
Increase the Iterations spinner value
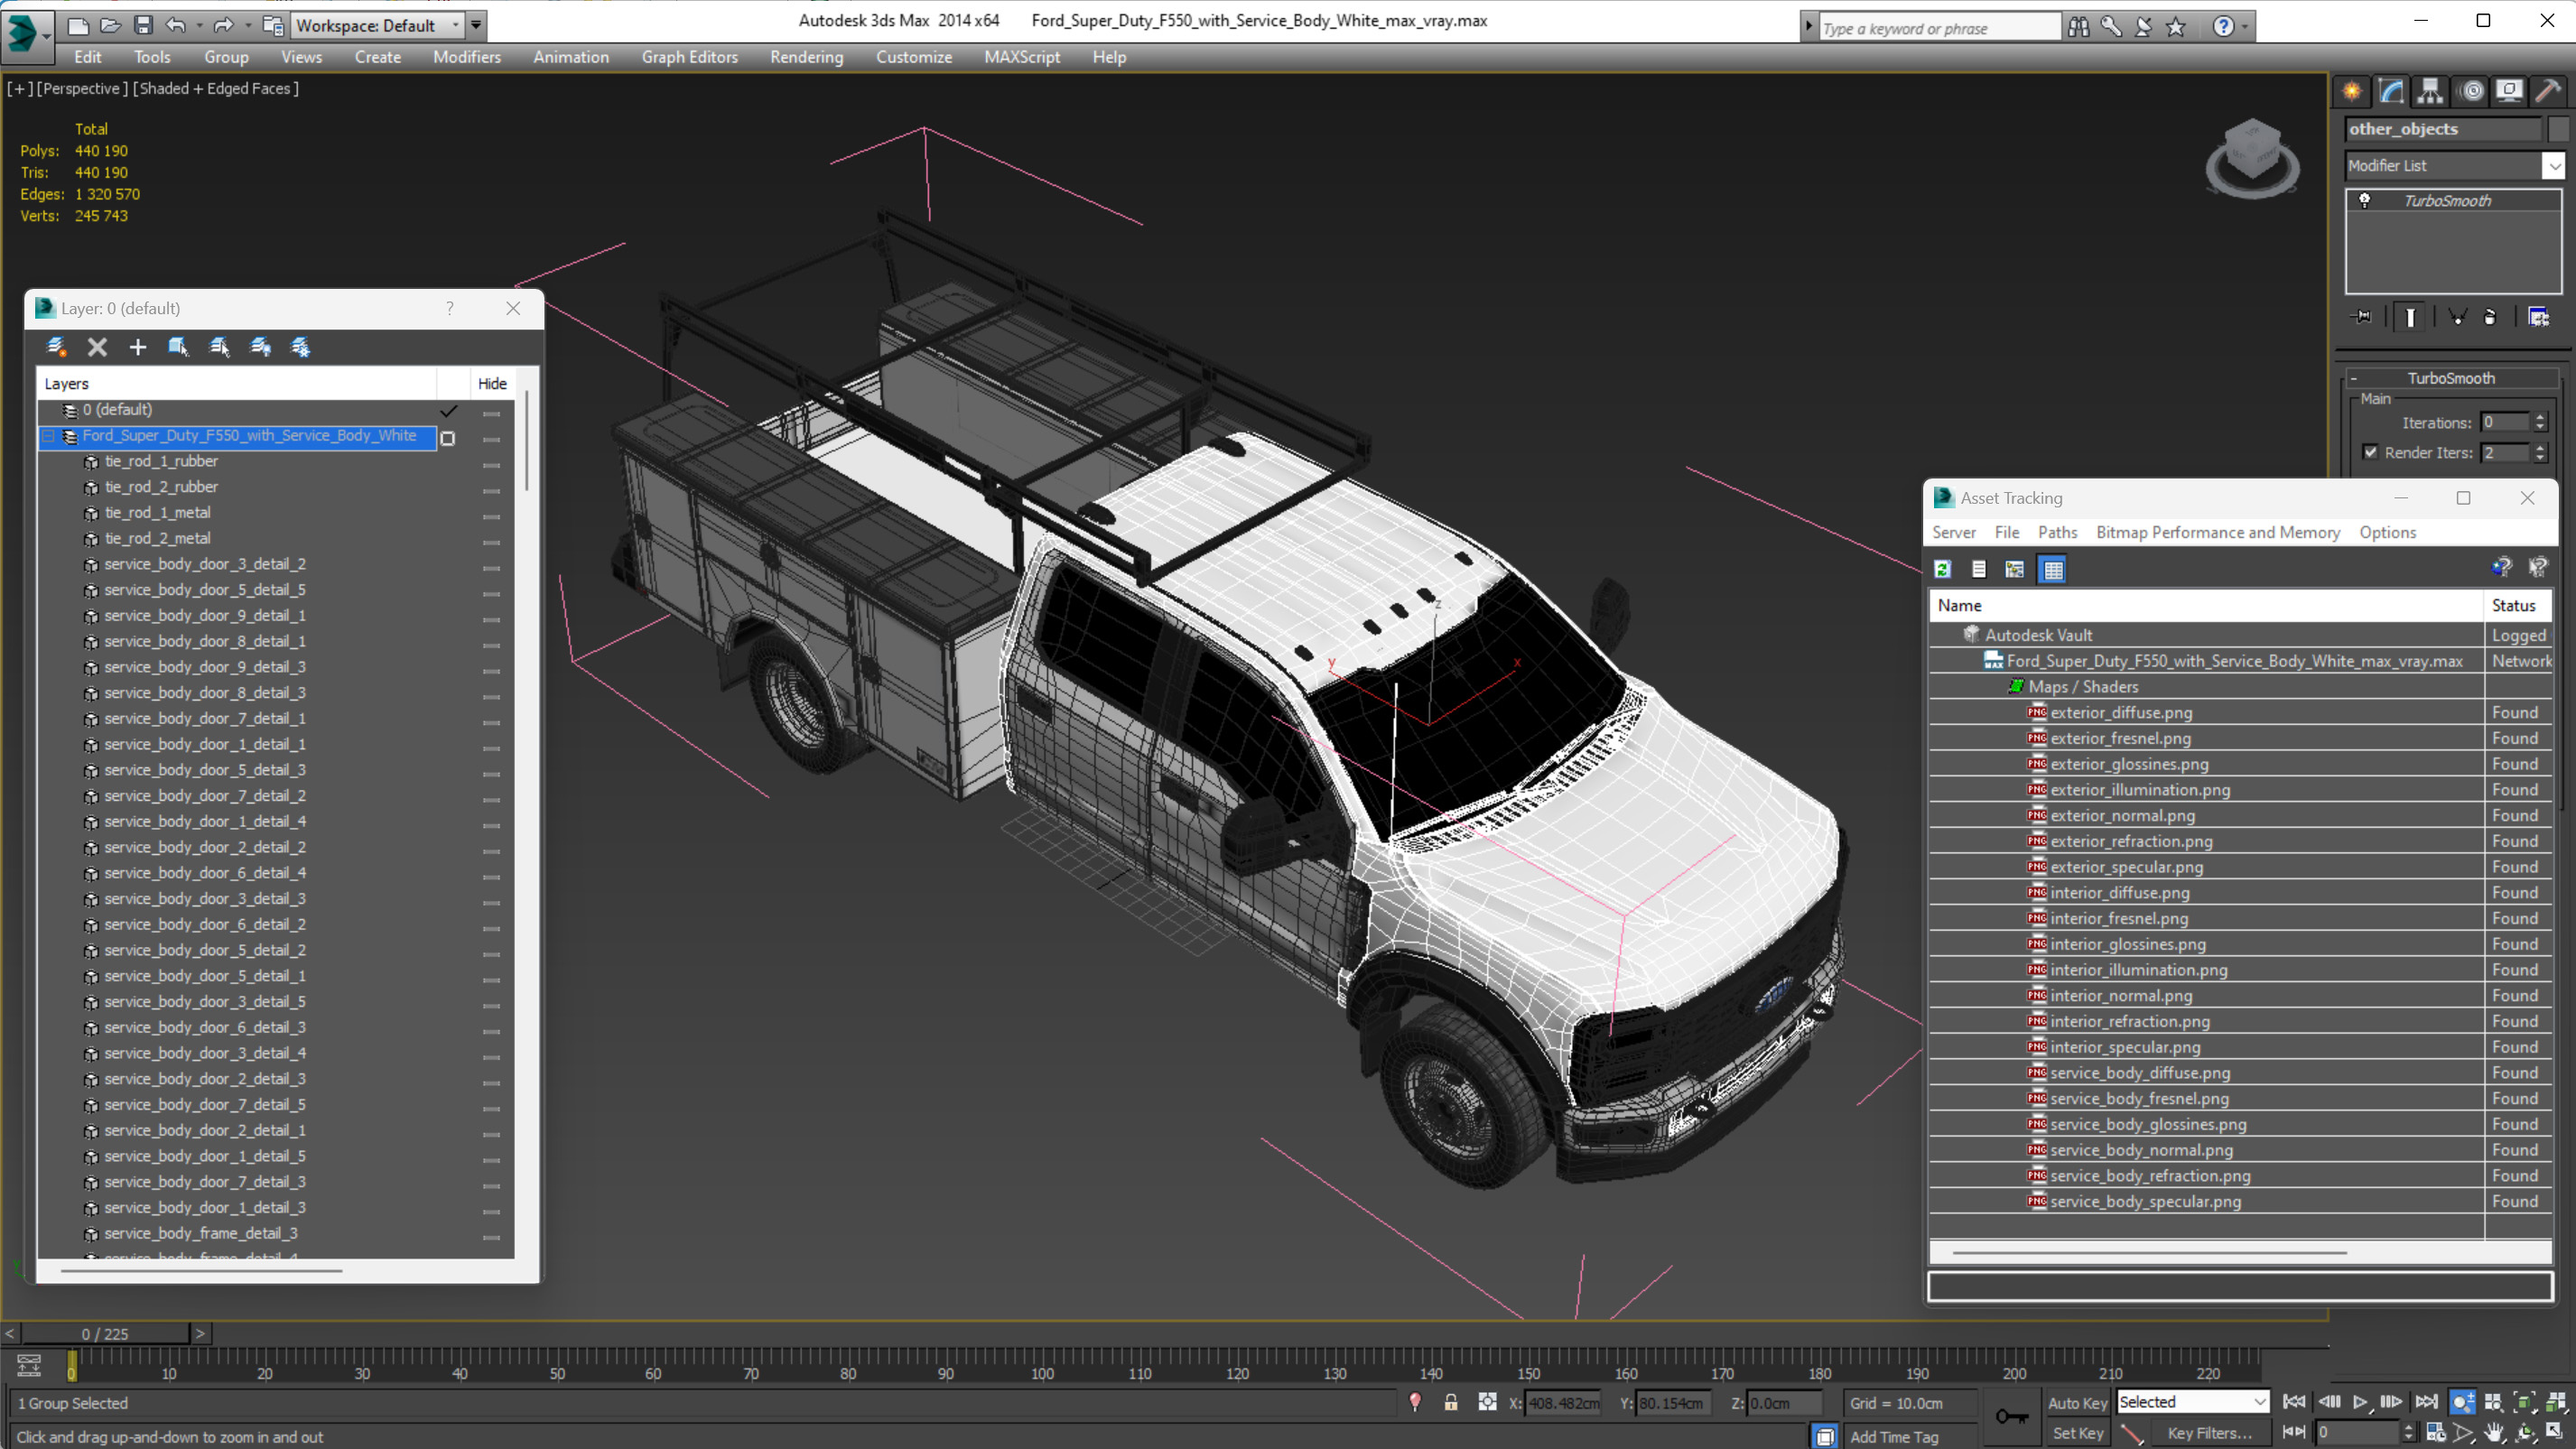(2541, 417)
